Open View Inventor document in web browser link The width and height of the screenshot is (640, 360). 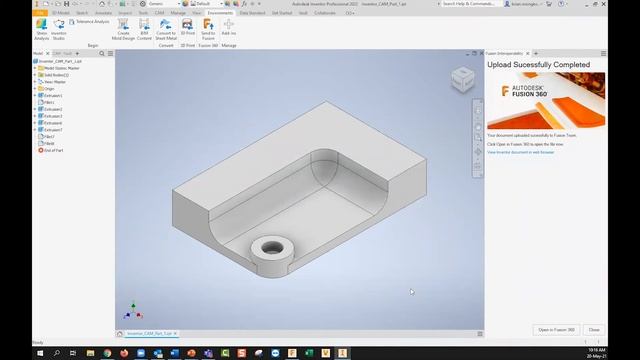(x=520, y=152)
